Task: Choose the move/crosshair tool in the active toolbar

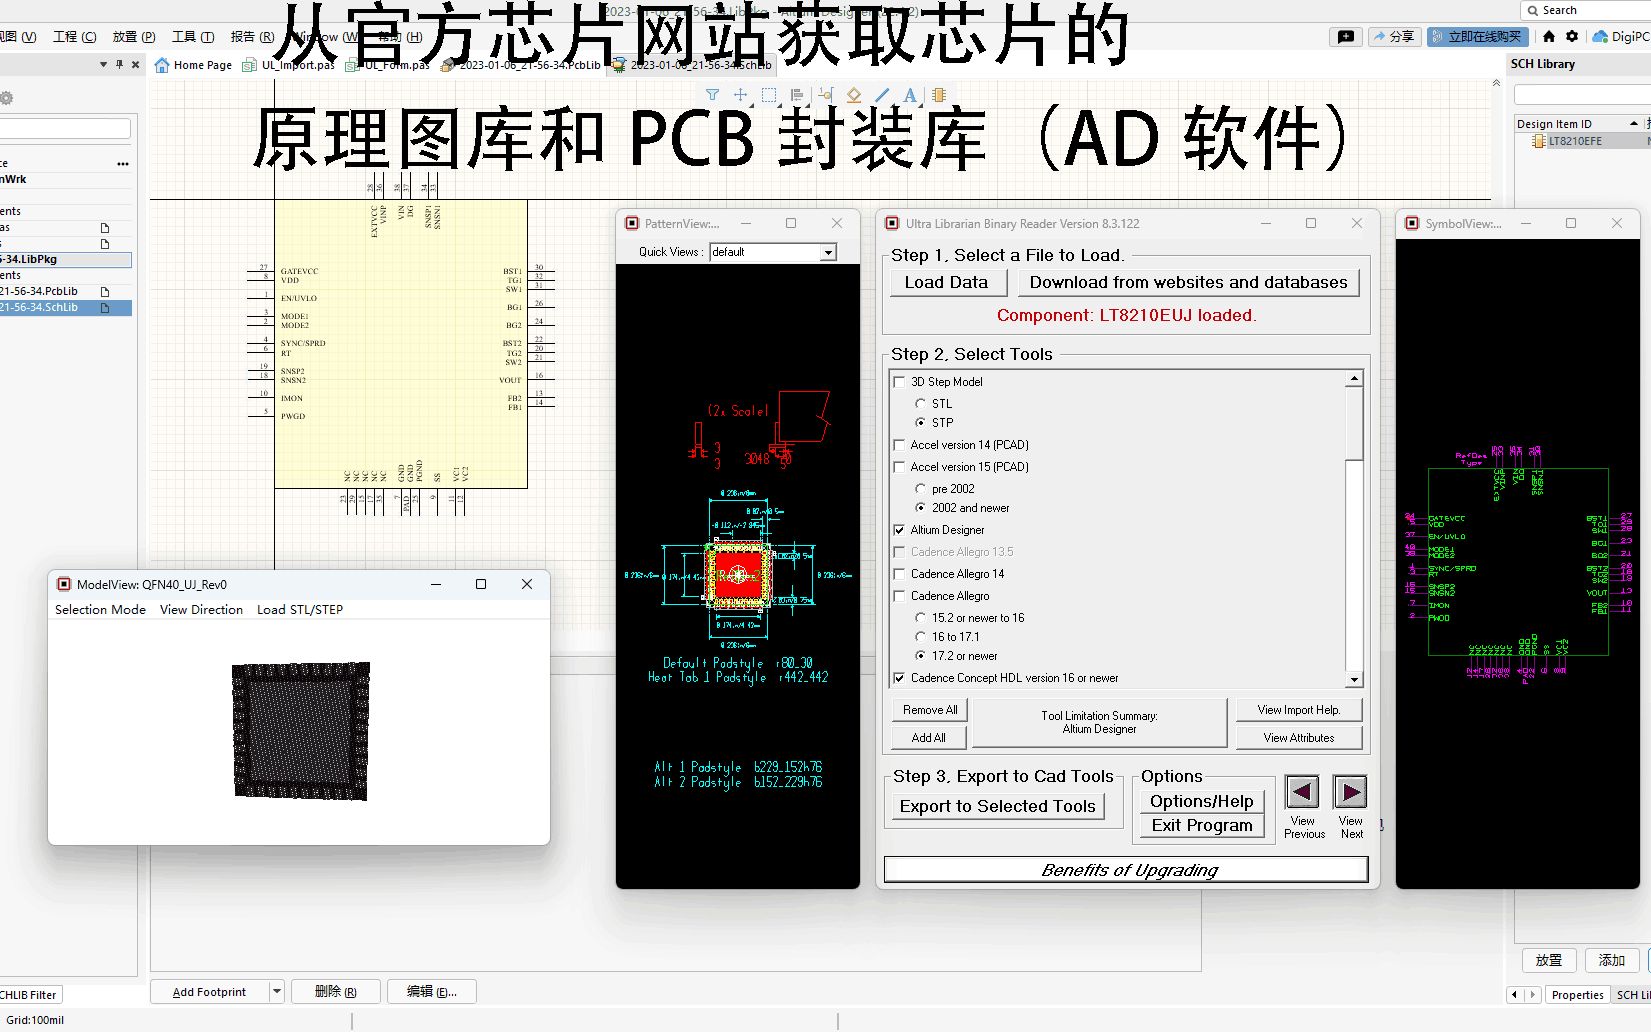Action: coord(740,95)
